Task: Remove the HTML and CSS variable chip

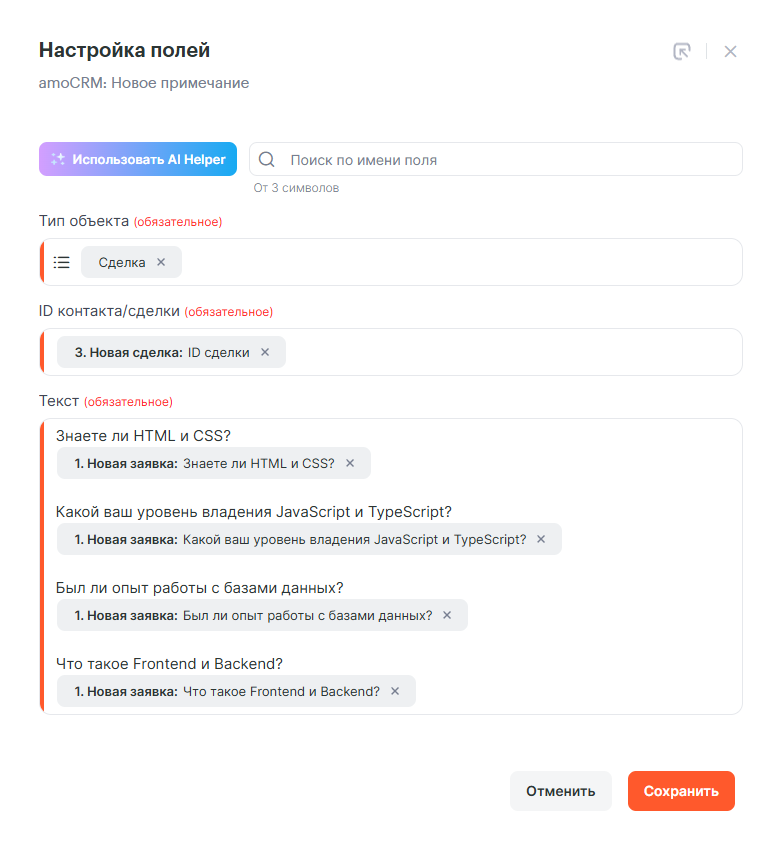Action: click(x=350, y=463)
